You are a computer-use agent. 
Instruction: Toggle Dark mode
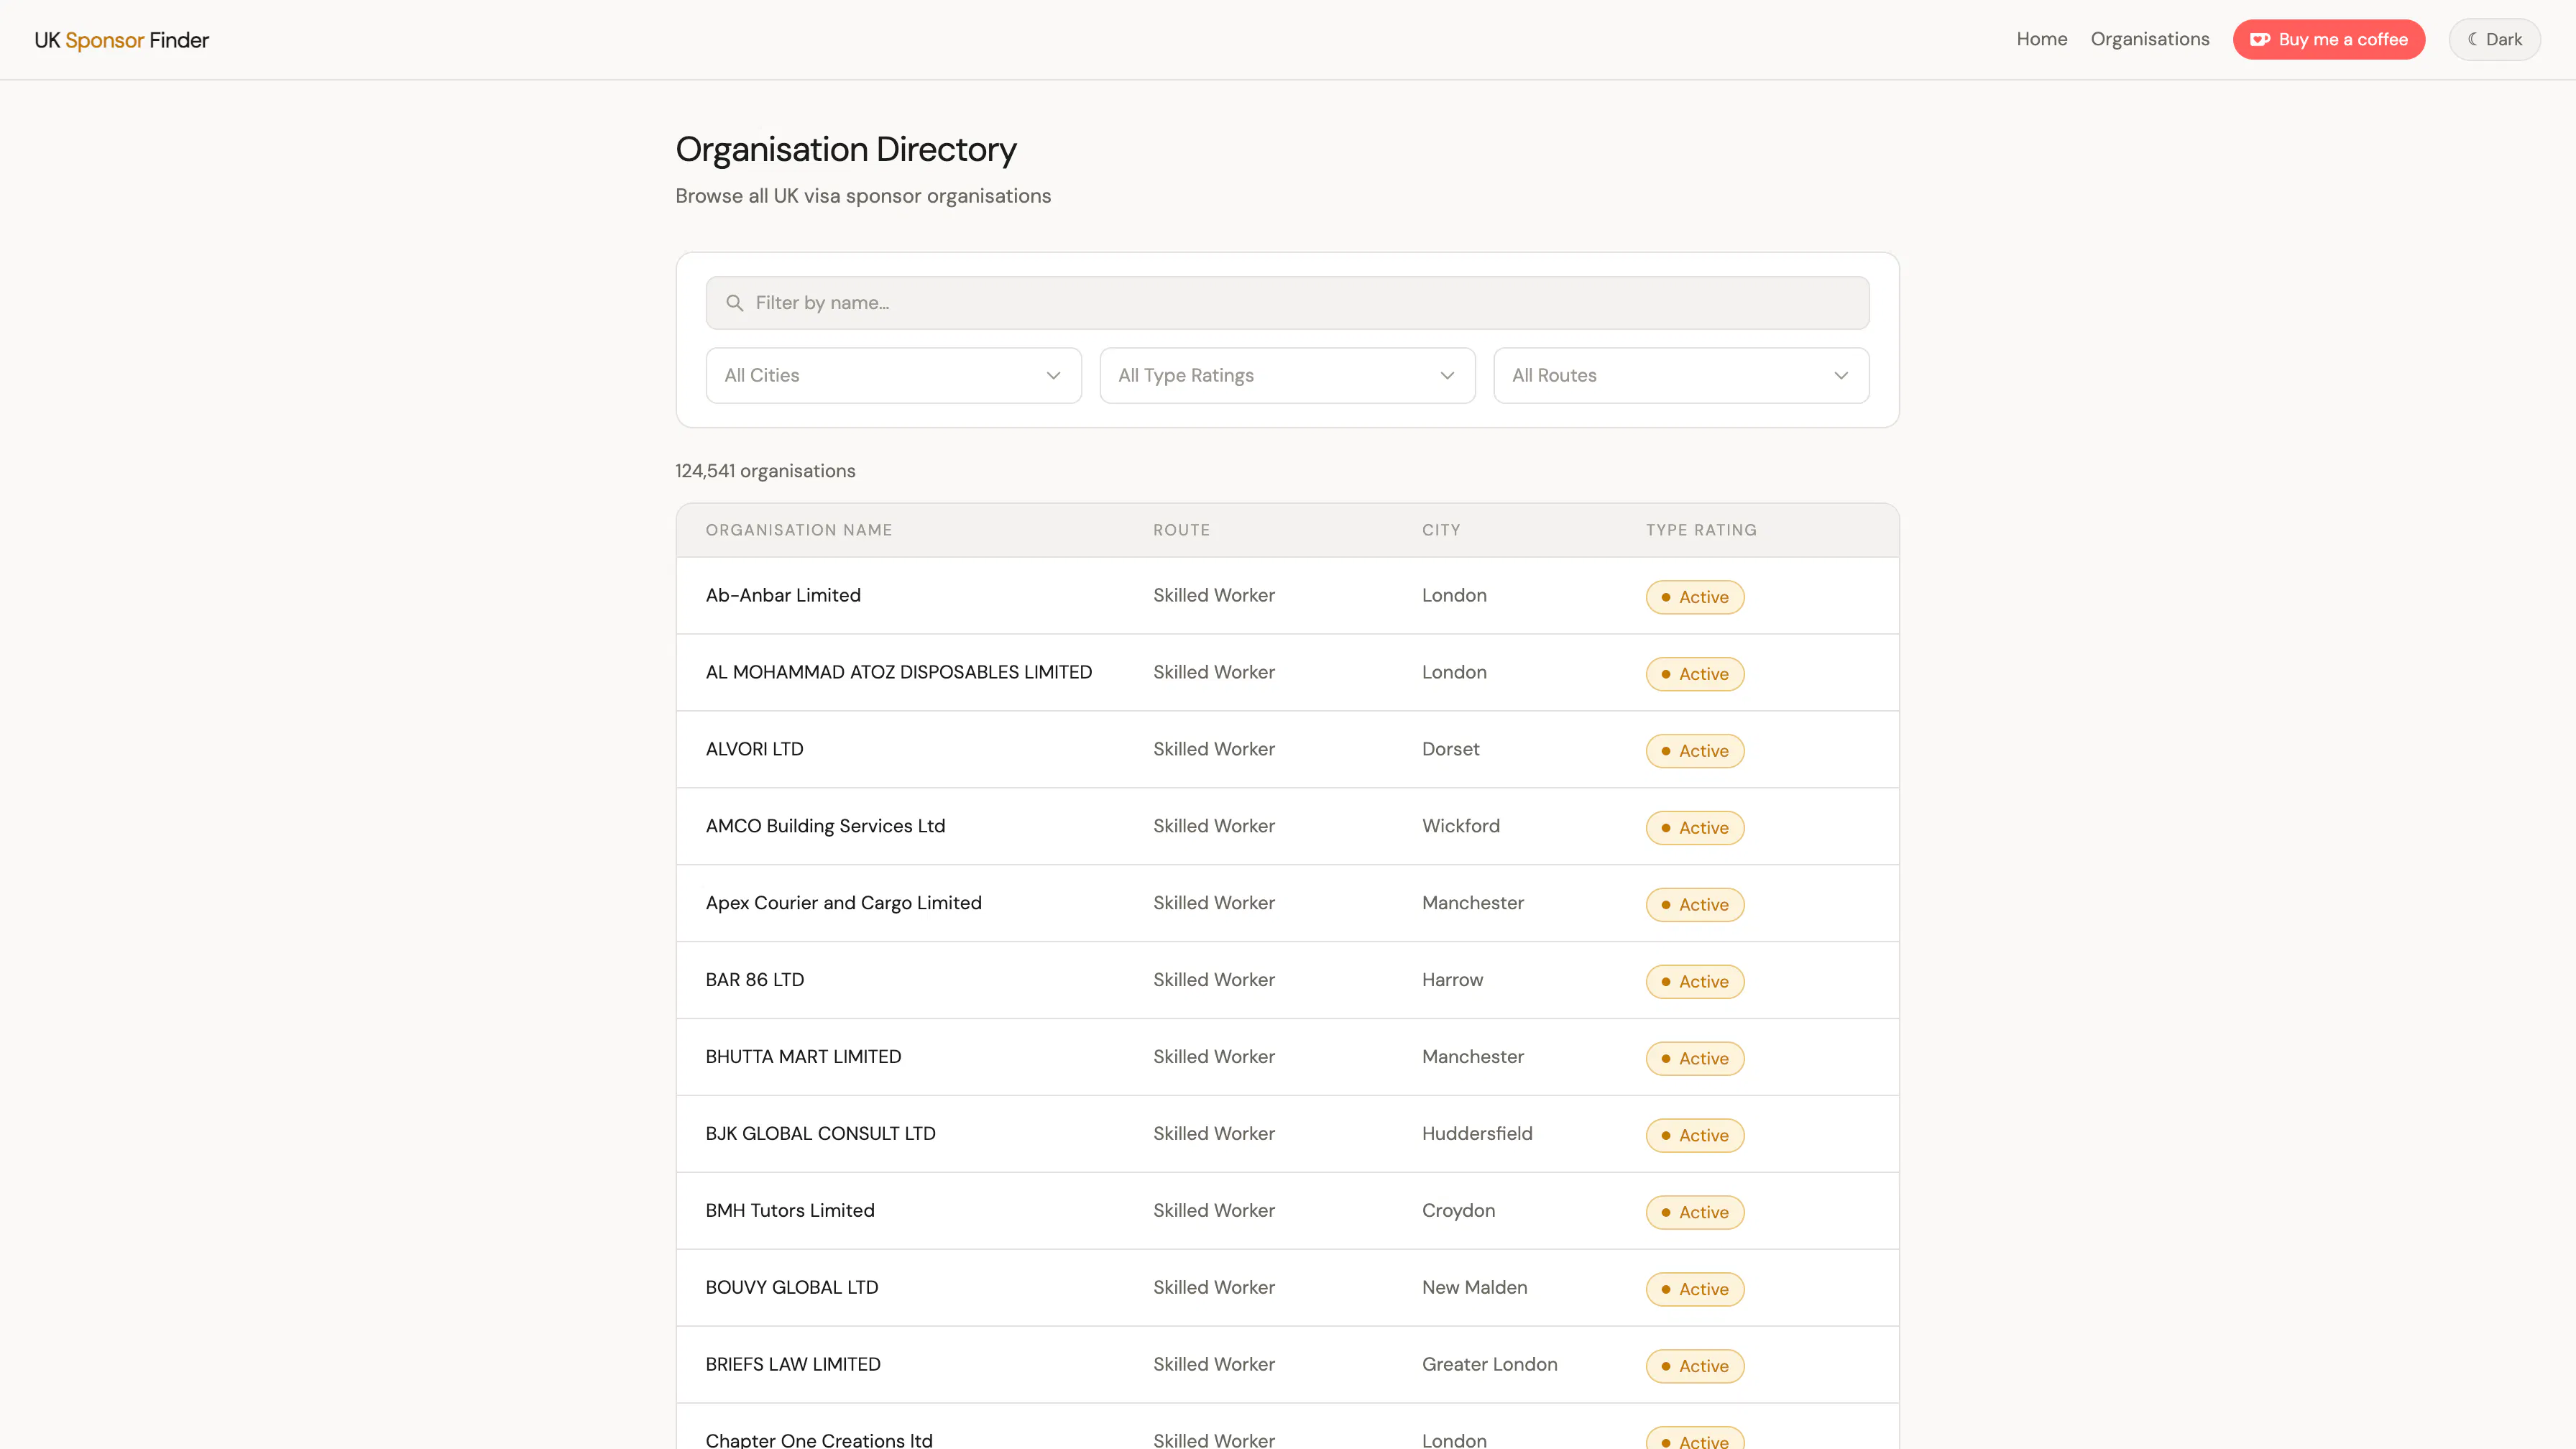tap(2494, 39)
